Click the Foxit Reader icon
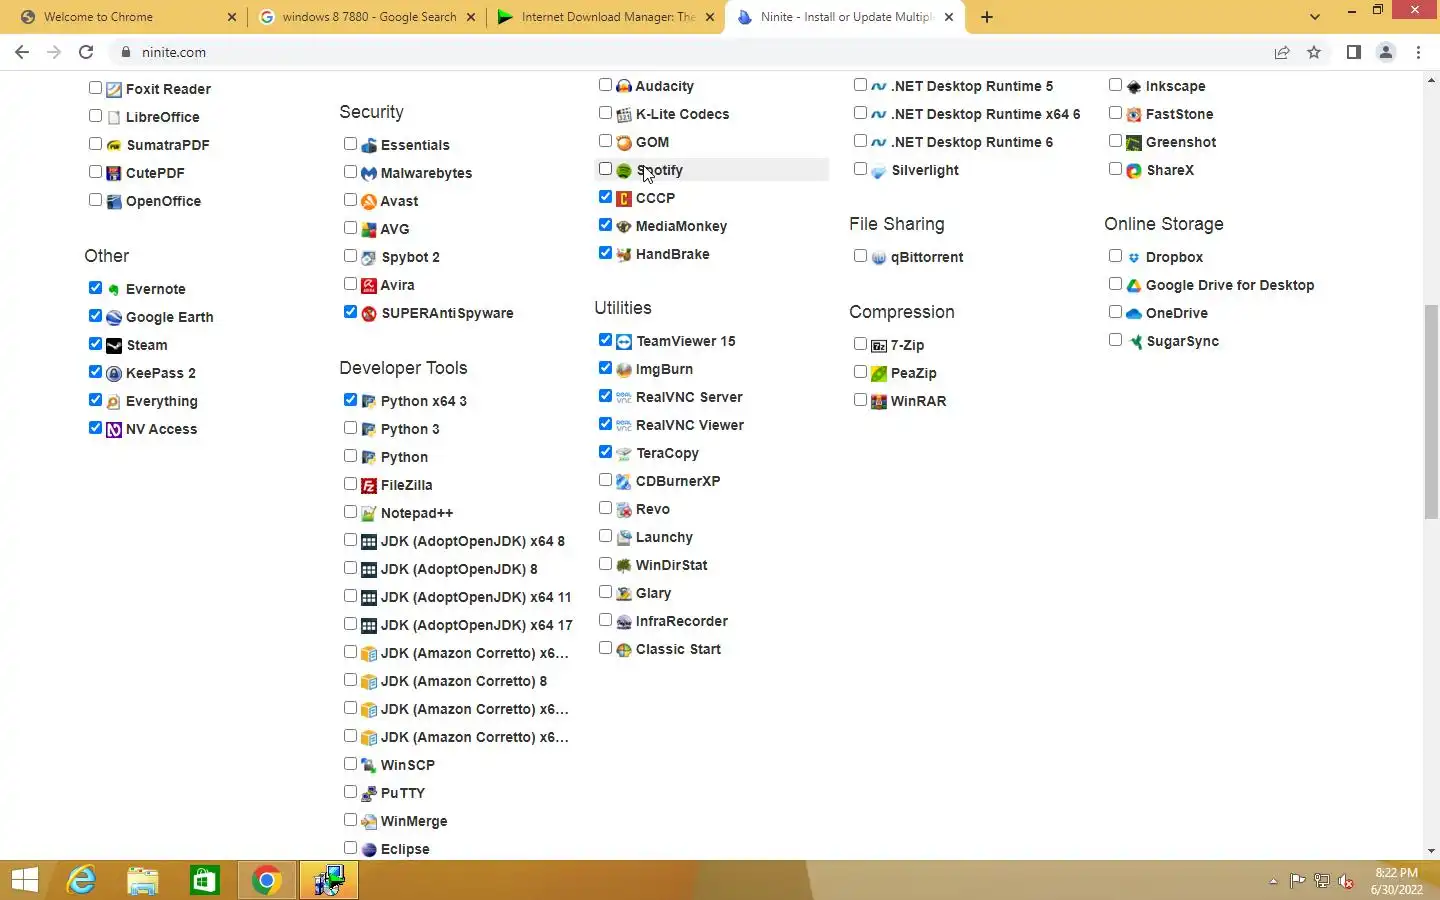 [x=114, y=90]
